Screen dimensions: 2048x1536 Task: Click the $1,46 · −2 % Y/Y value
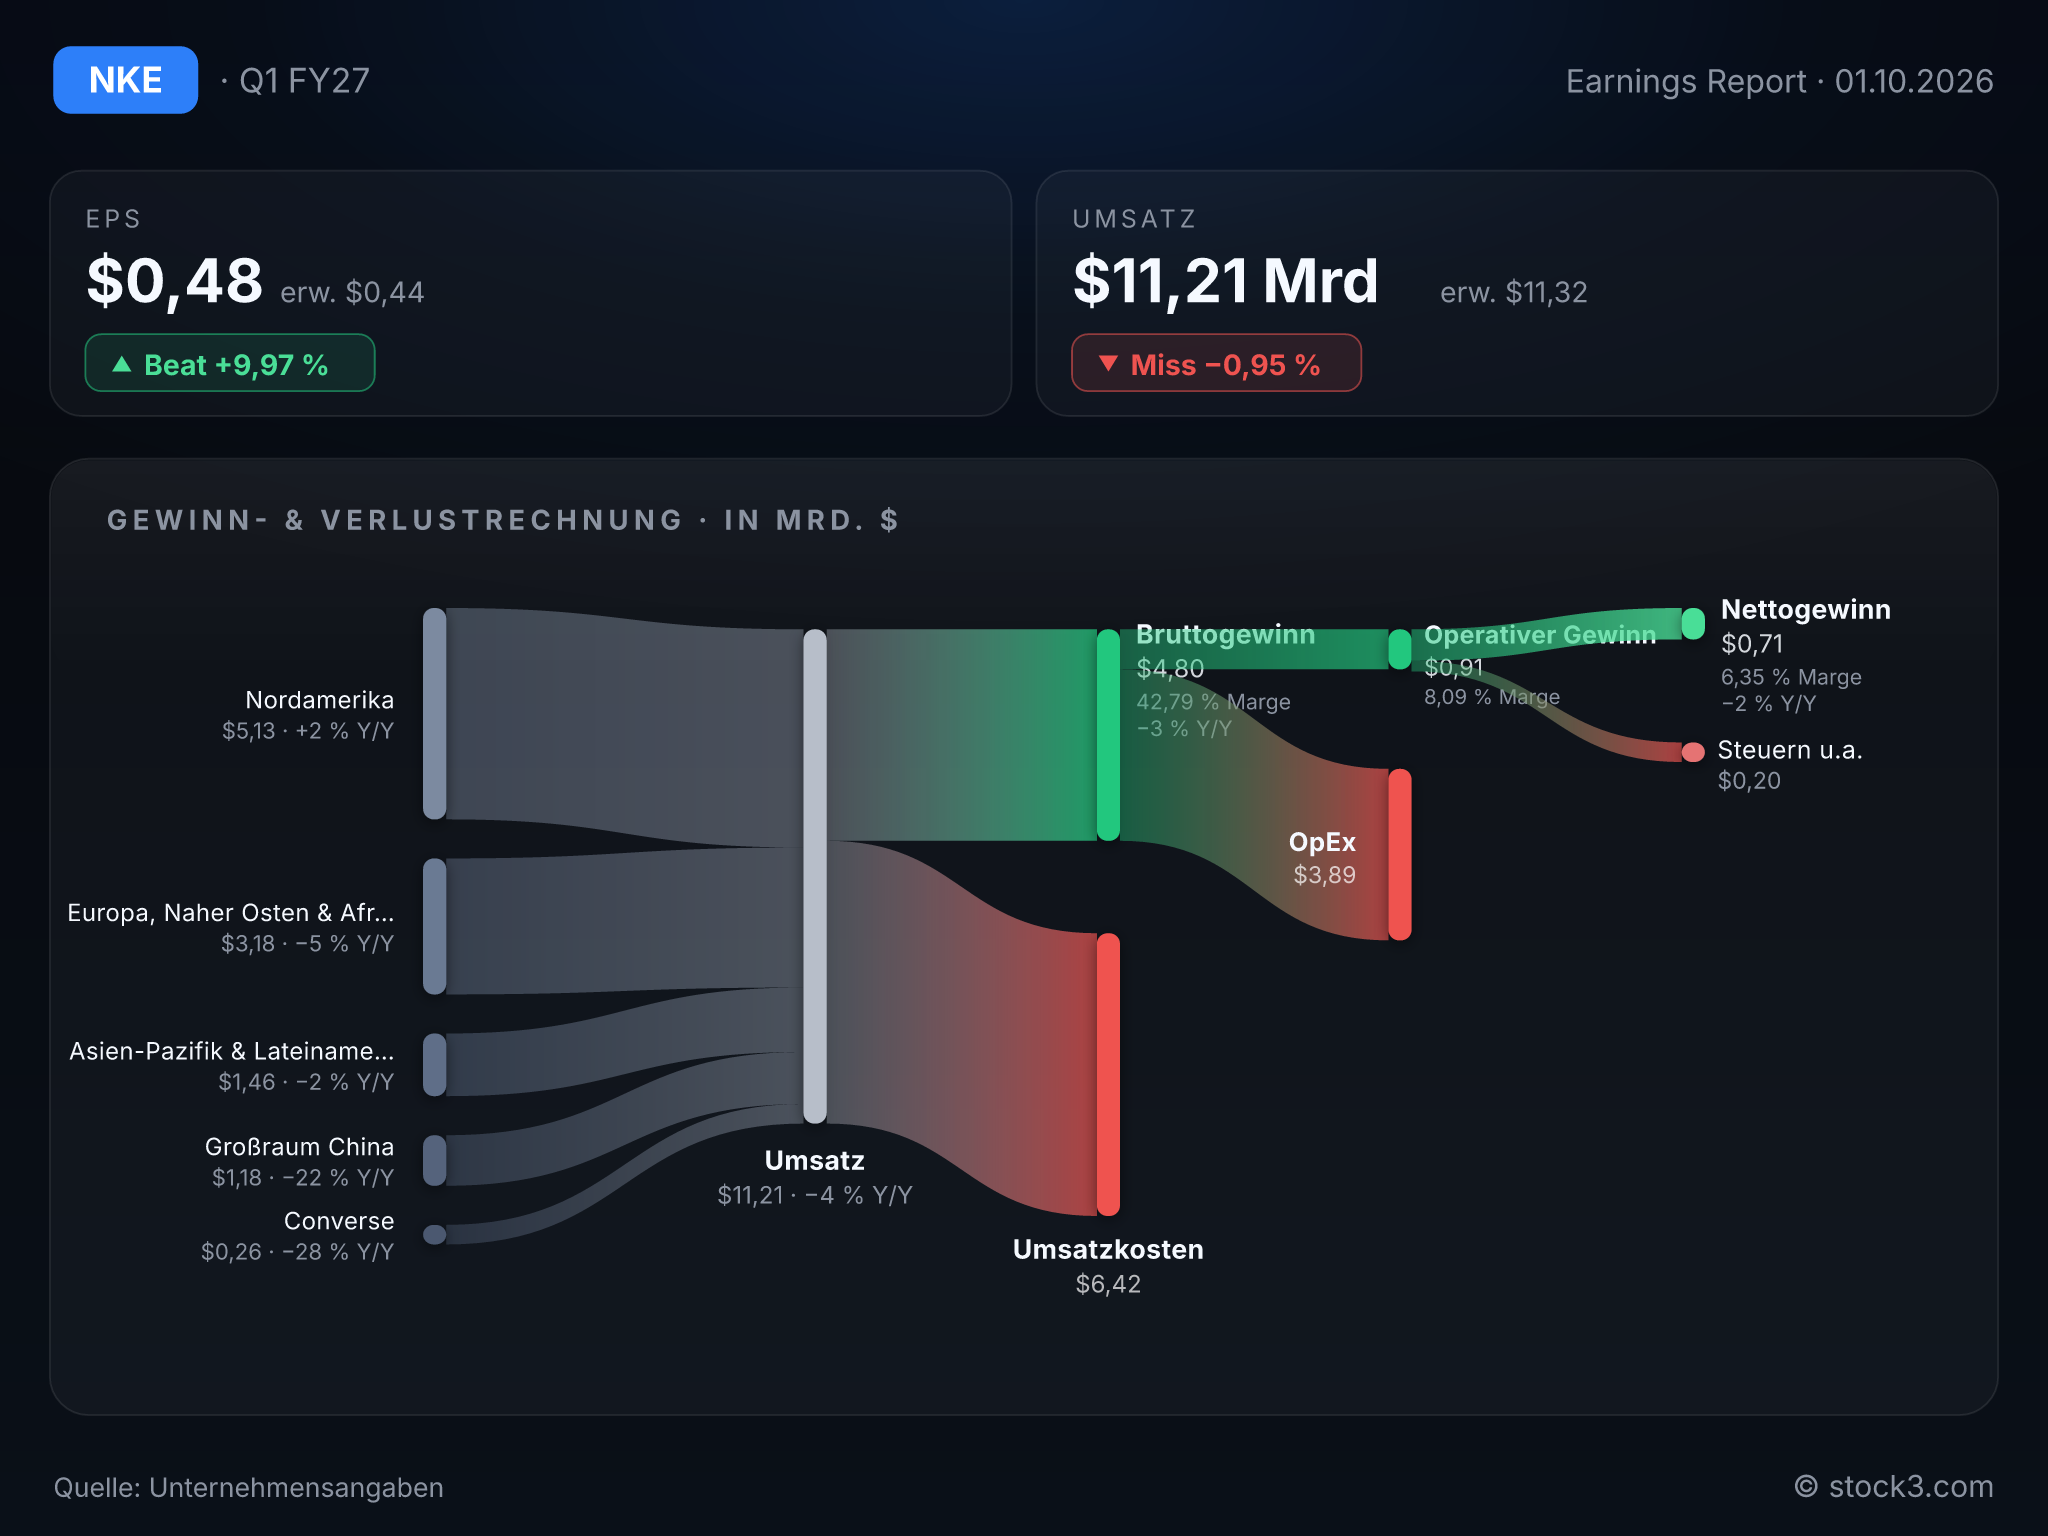(x=306, y=1082)
